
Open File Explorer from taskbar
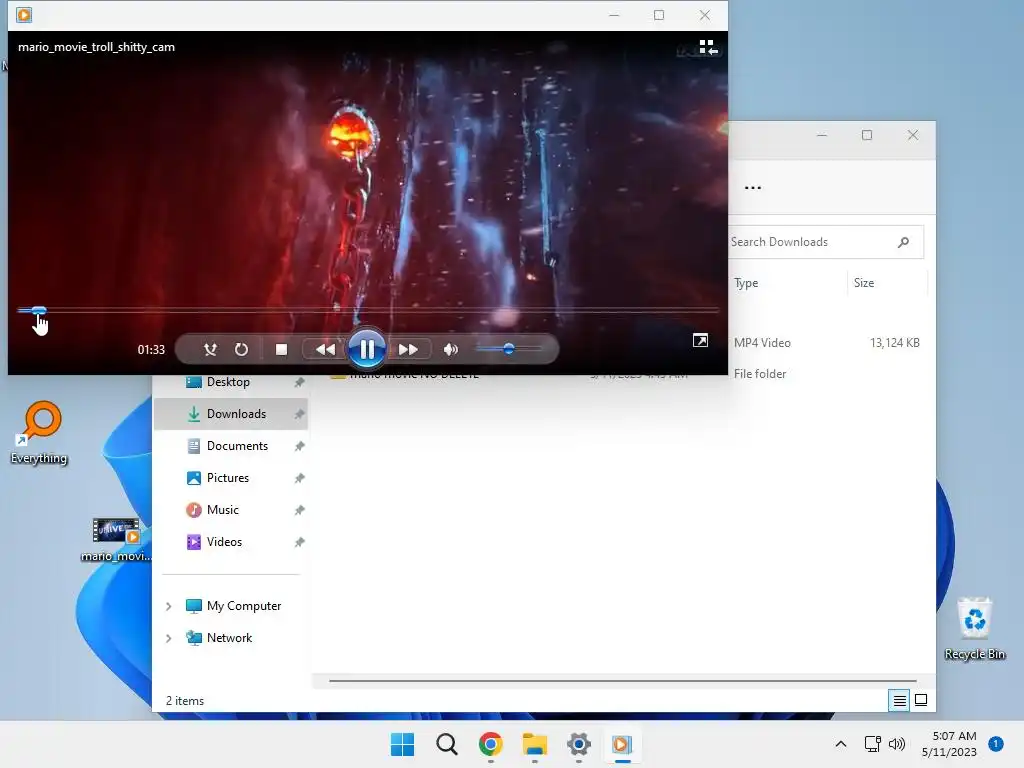click(x=534, y=744)
